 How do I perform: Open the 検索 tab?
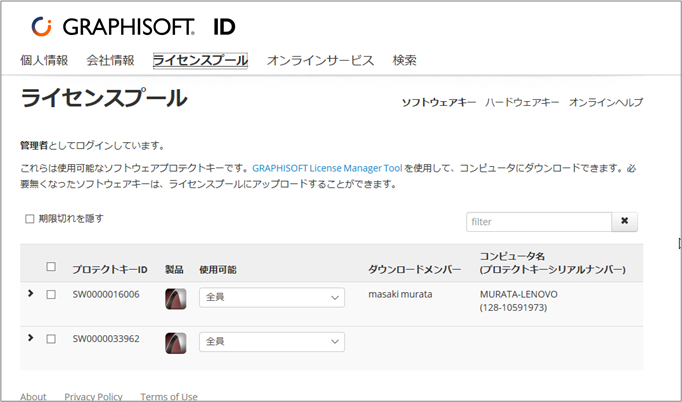point(405,60)
